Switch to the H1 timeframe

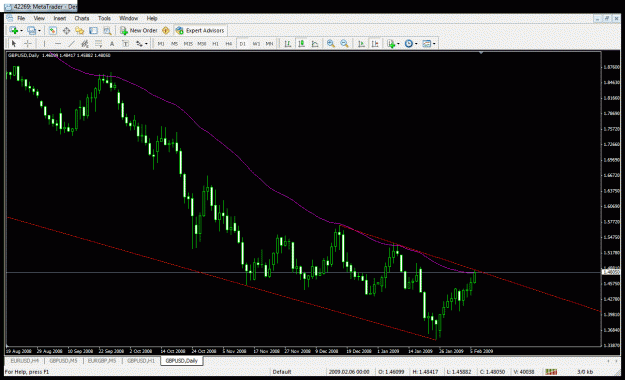[x=216, y=43]
